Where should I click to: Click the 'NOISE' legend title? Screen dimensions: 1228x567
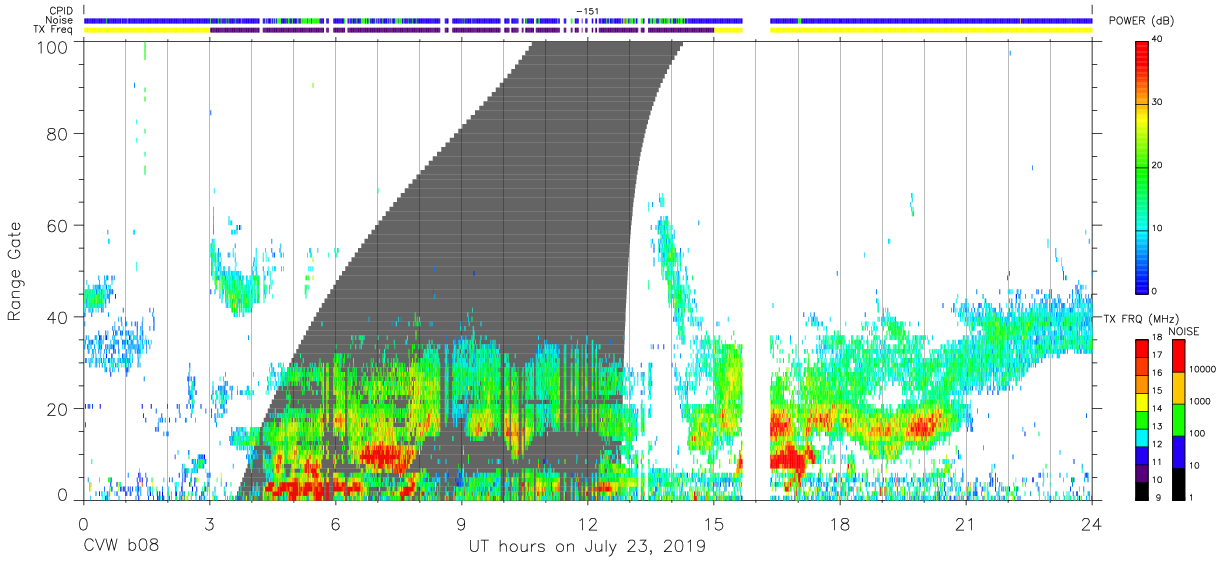coord(1183,331)
